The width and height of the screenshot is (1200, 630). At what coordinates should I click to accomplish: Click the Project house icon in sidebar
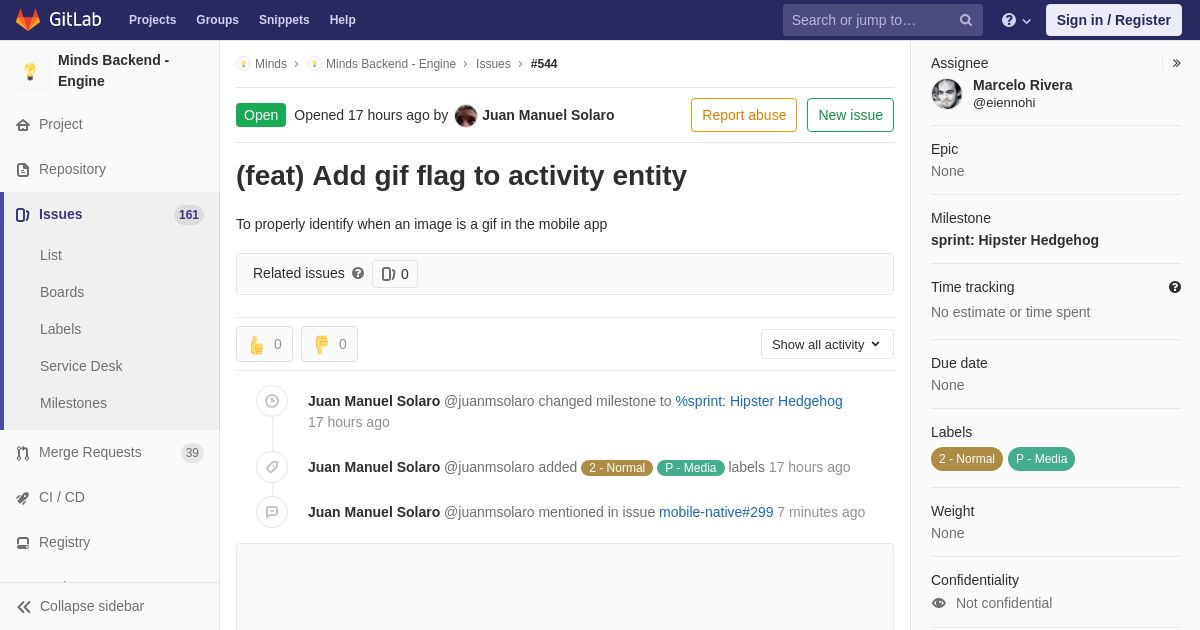pos(23,125)
